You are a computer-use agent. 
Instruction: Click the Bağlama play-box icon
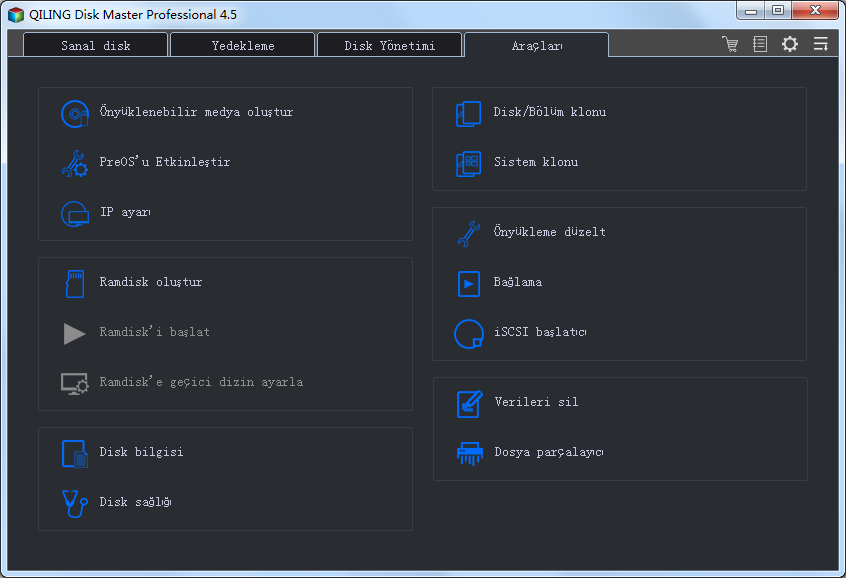point(468,284)
